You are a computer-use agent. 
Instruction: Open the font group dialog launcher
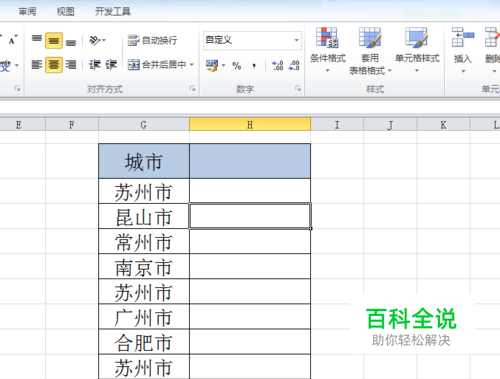tap(17, 88)
